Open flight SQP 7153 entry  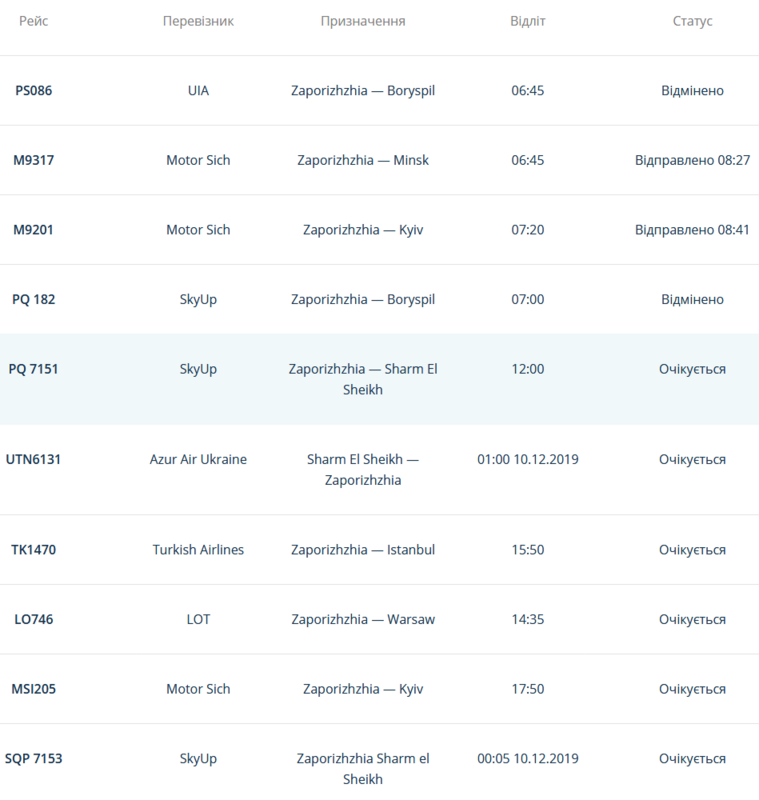click(33, 759)
